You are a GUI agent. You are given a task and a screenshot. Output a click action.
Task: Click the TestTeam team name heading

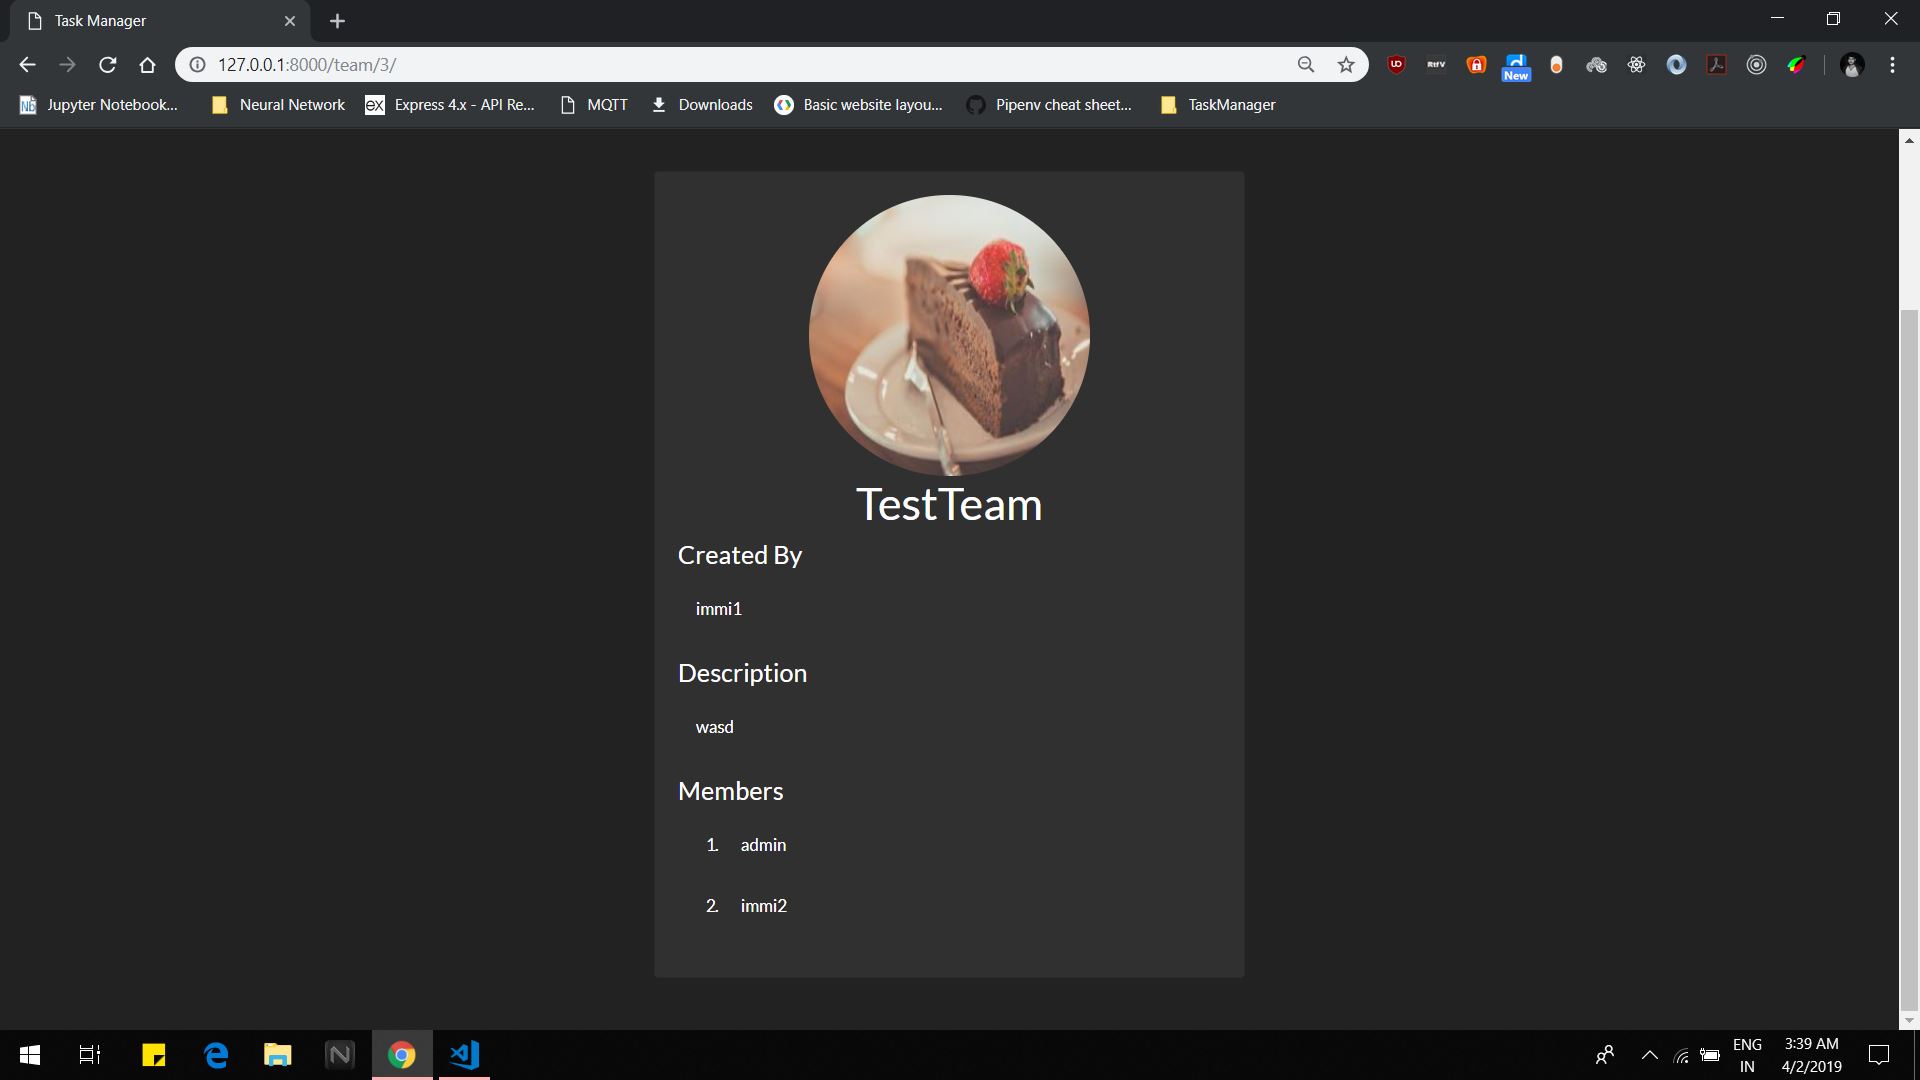point(949,505)
